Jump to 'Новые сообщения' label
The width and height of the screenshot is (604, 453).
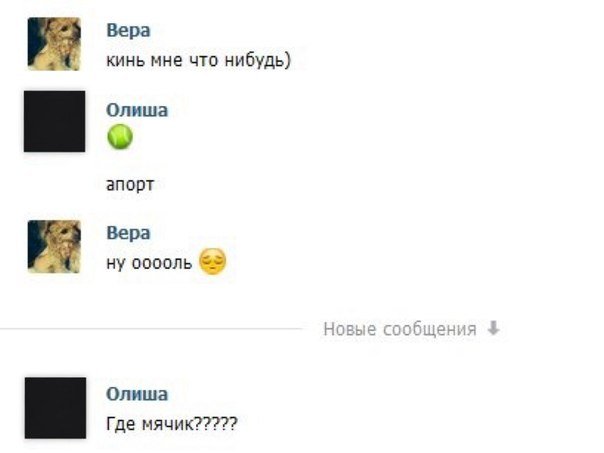(x=399, y=329)
